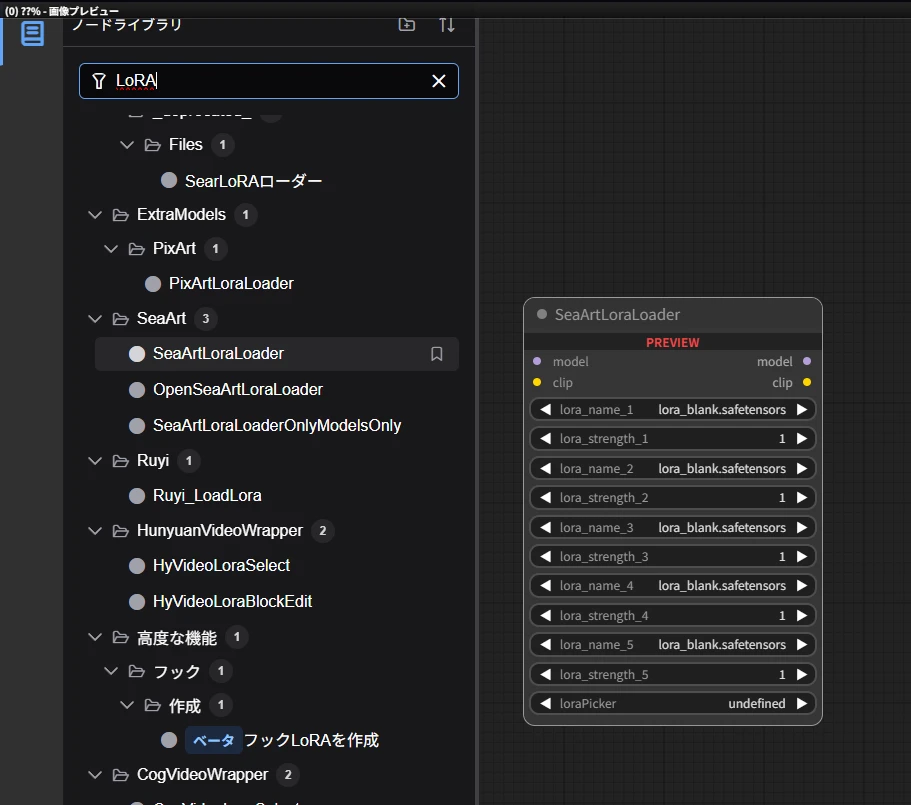The width and height of the screenshot is (911, 805).
Task: Select the HyVideoLoraBlockEdit node entry
Action: point(232,602)
